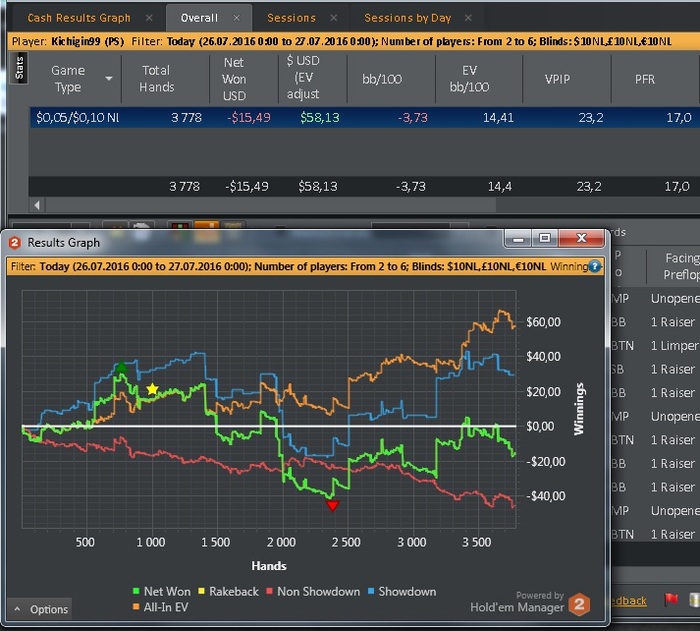Close the Sessions by Day tab
This screenshot has width=700, height=631.
pos(468,18)
